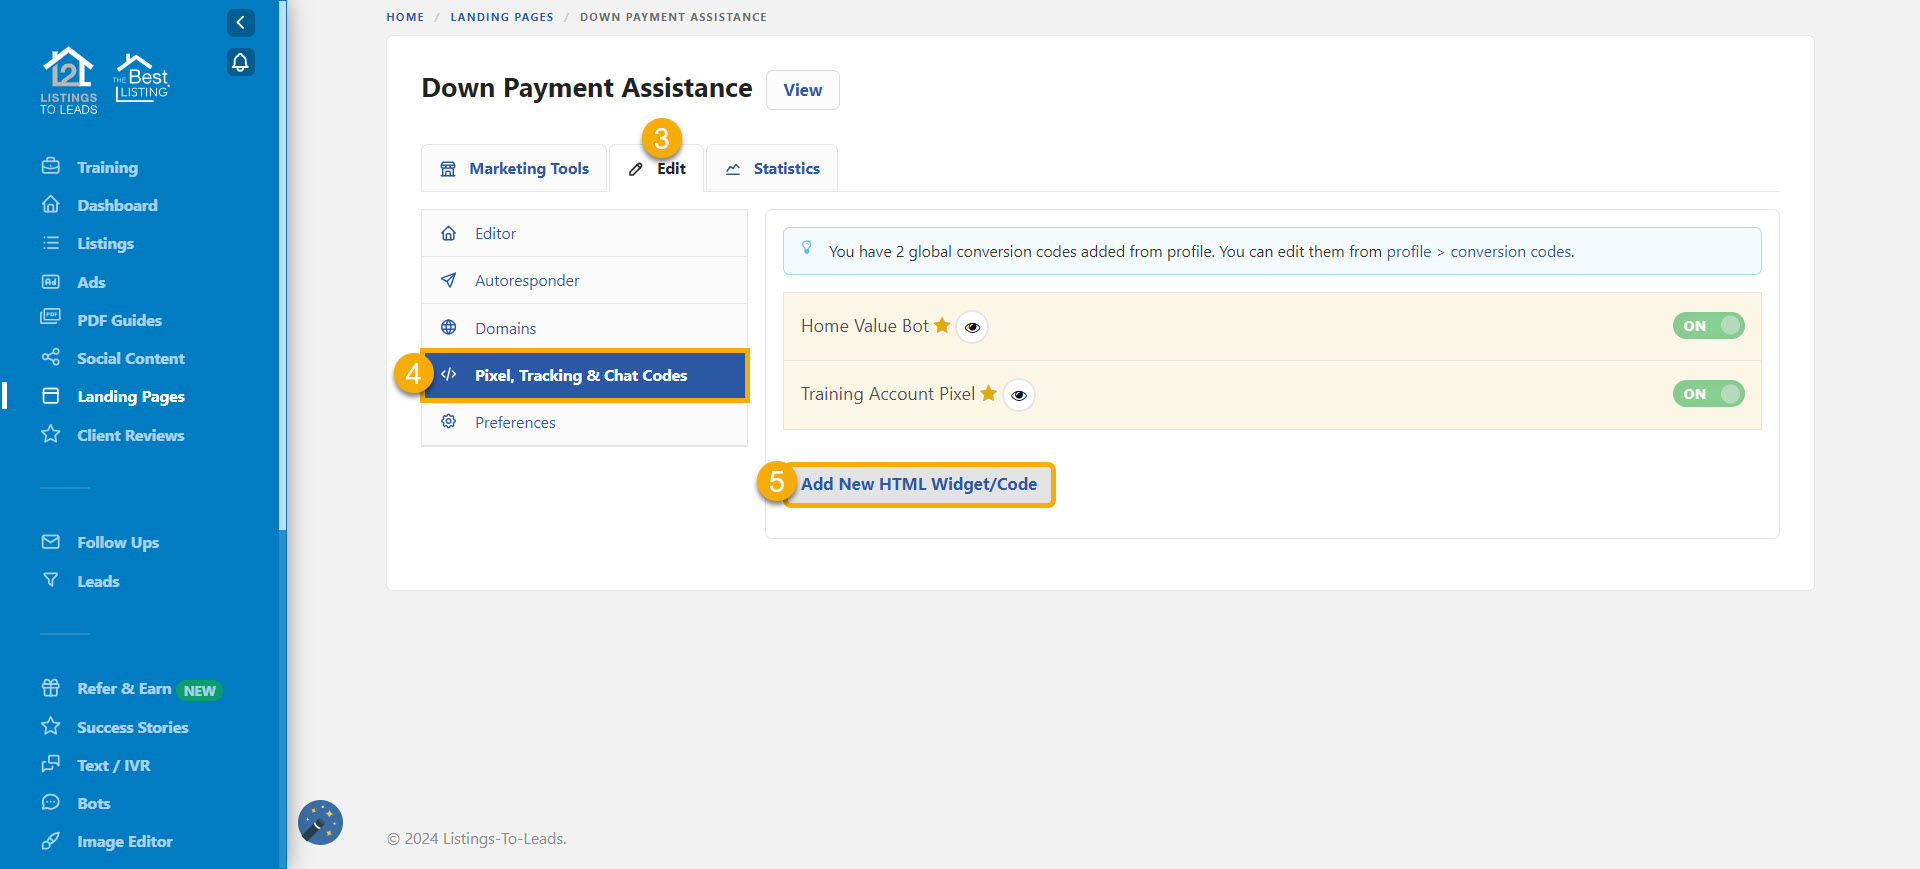Follow the conversion codes link
Viewport: 1920px width, 869px height.
click(1510, 252)
